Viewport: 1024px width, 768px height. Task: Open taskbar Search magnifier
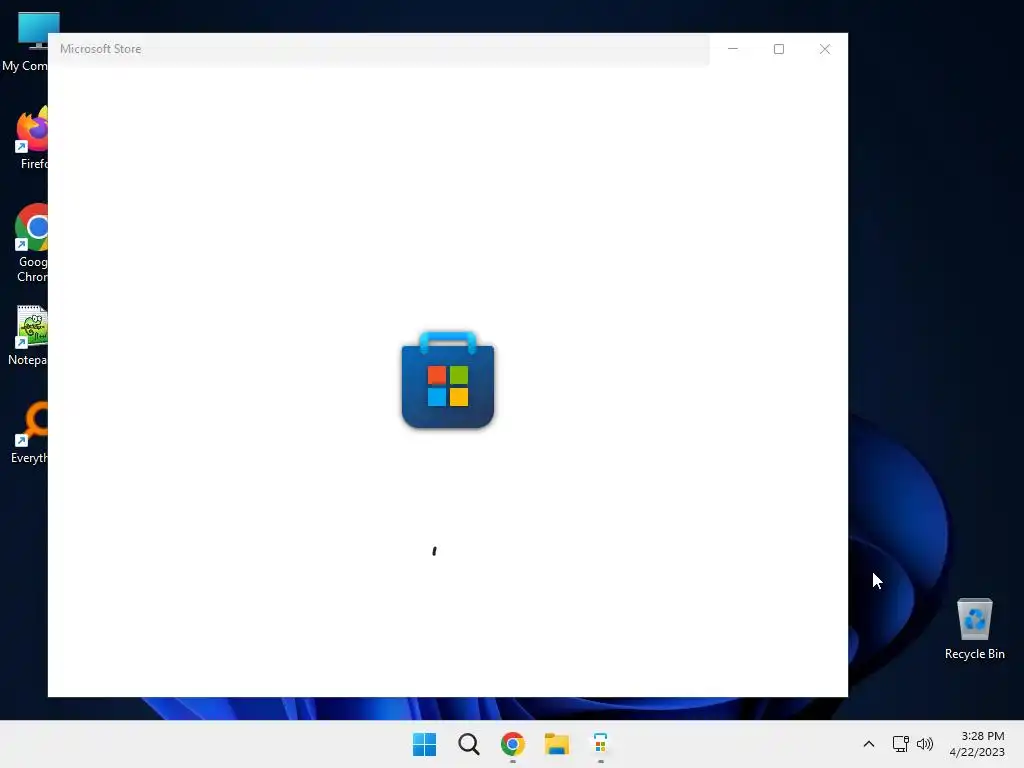tap(468, 744)
